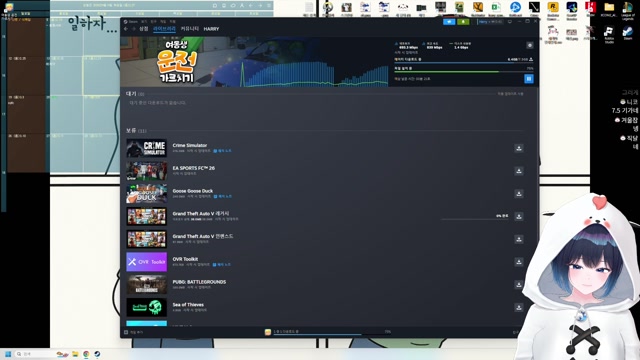Pause the active download with the blue button
The width and height of the screenshot is (640, 360).
pyautogui.click(x=529, y=78)
